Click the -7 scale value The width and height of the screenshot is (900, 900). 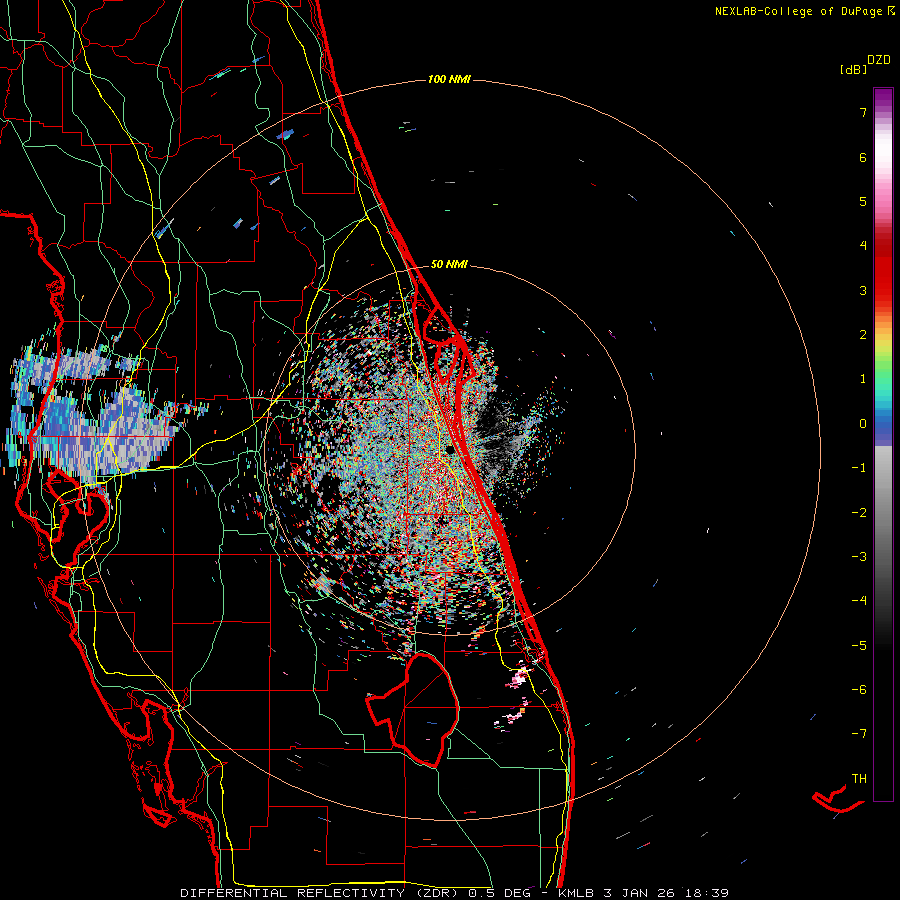pyautogui.click(x=859, y=734)
